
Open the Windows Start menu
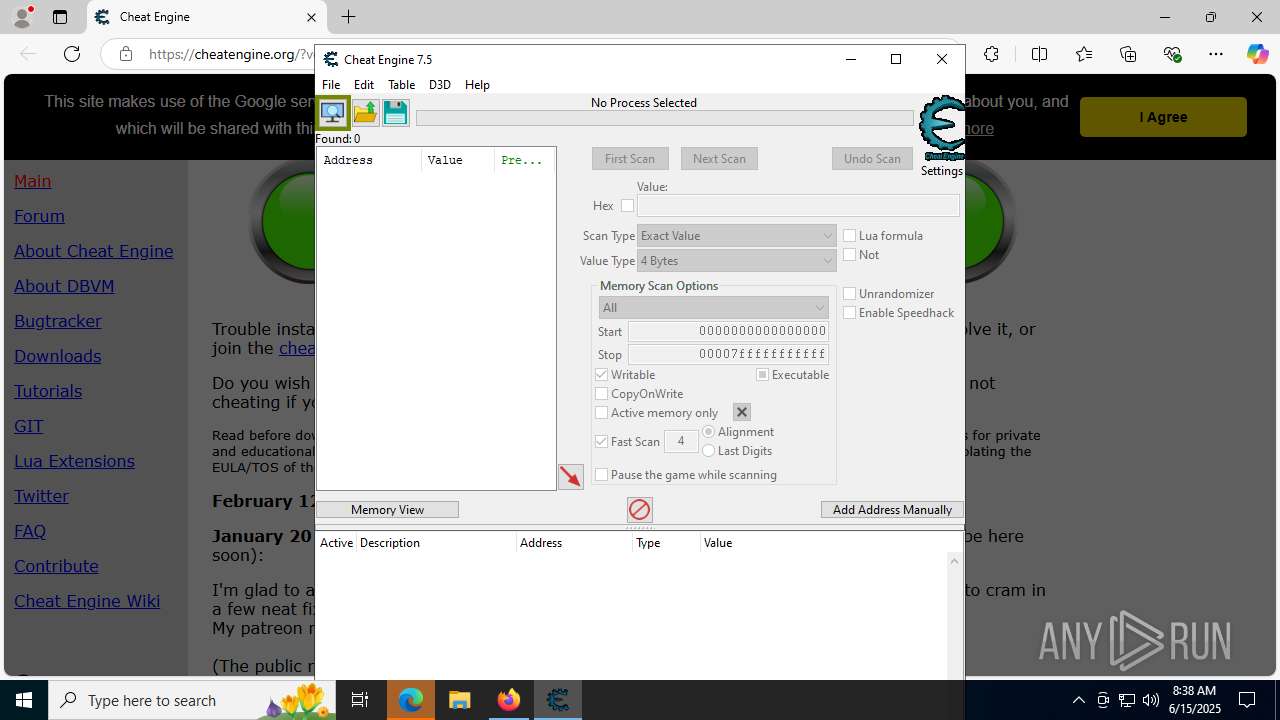(24, 700)
